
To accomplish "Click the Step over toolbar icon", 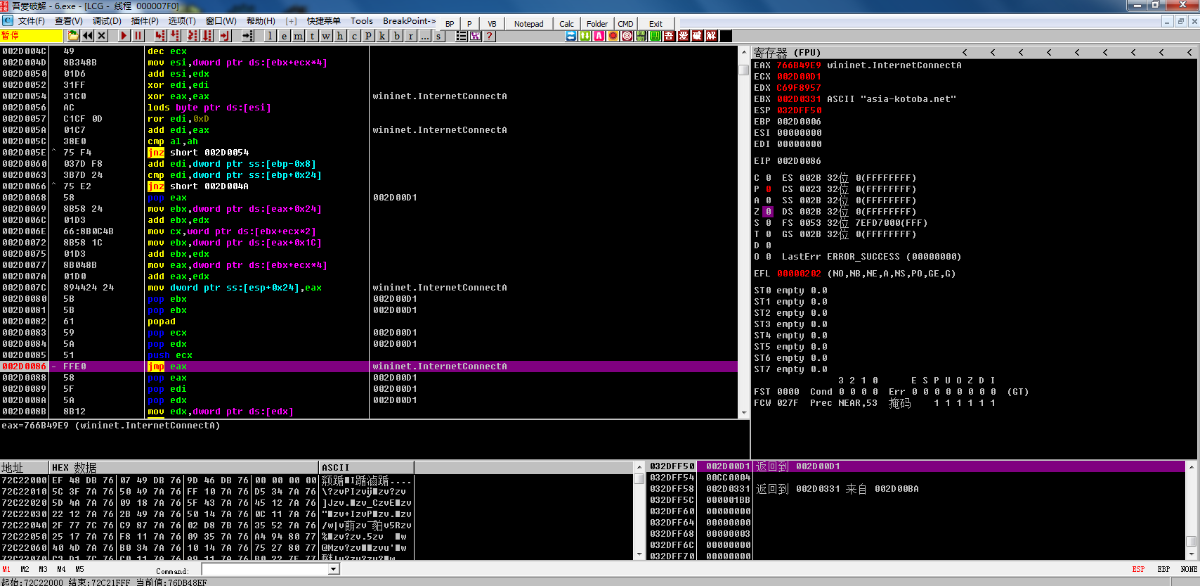I will tap(172, 36).
